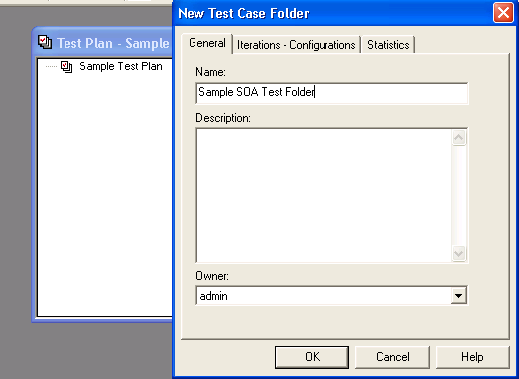Click the Description scrollbar down arrow
The height and width of the screenshot is (379, 519).
(x=459, y=254)
